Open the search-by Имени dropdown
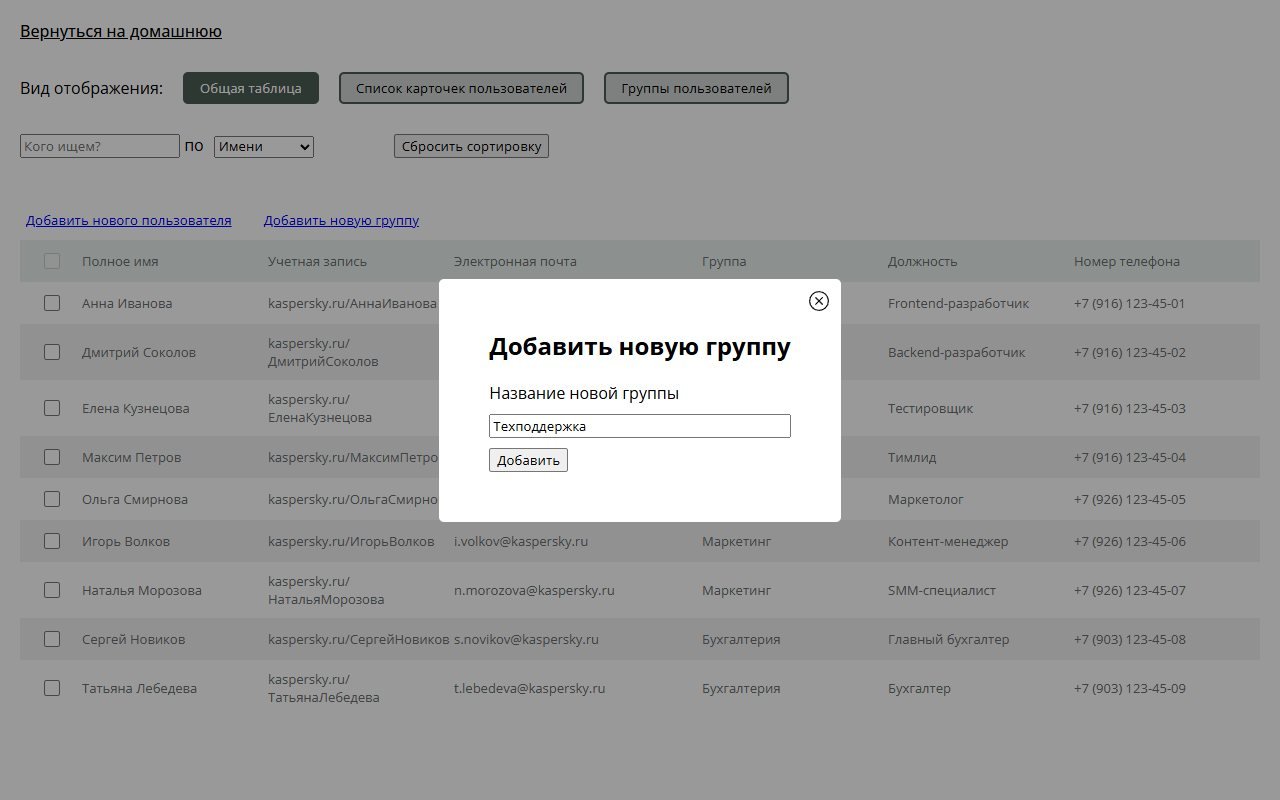The image size is (1280, 800). [264, 146]
